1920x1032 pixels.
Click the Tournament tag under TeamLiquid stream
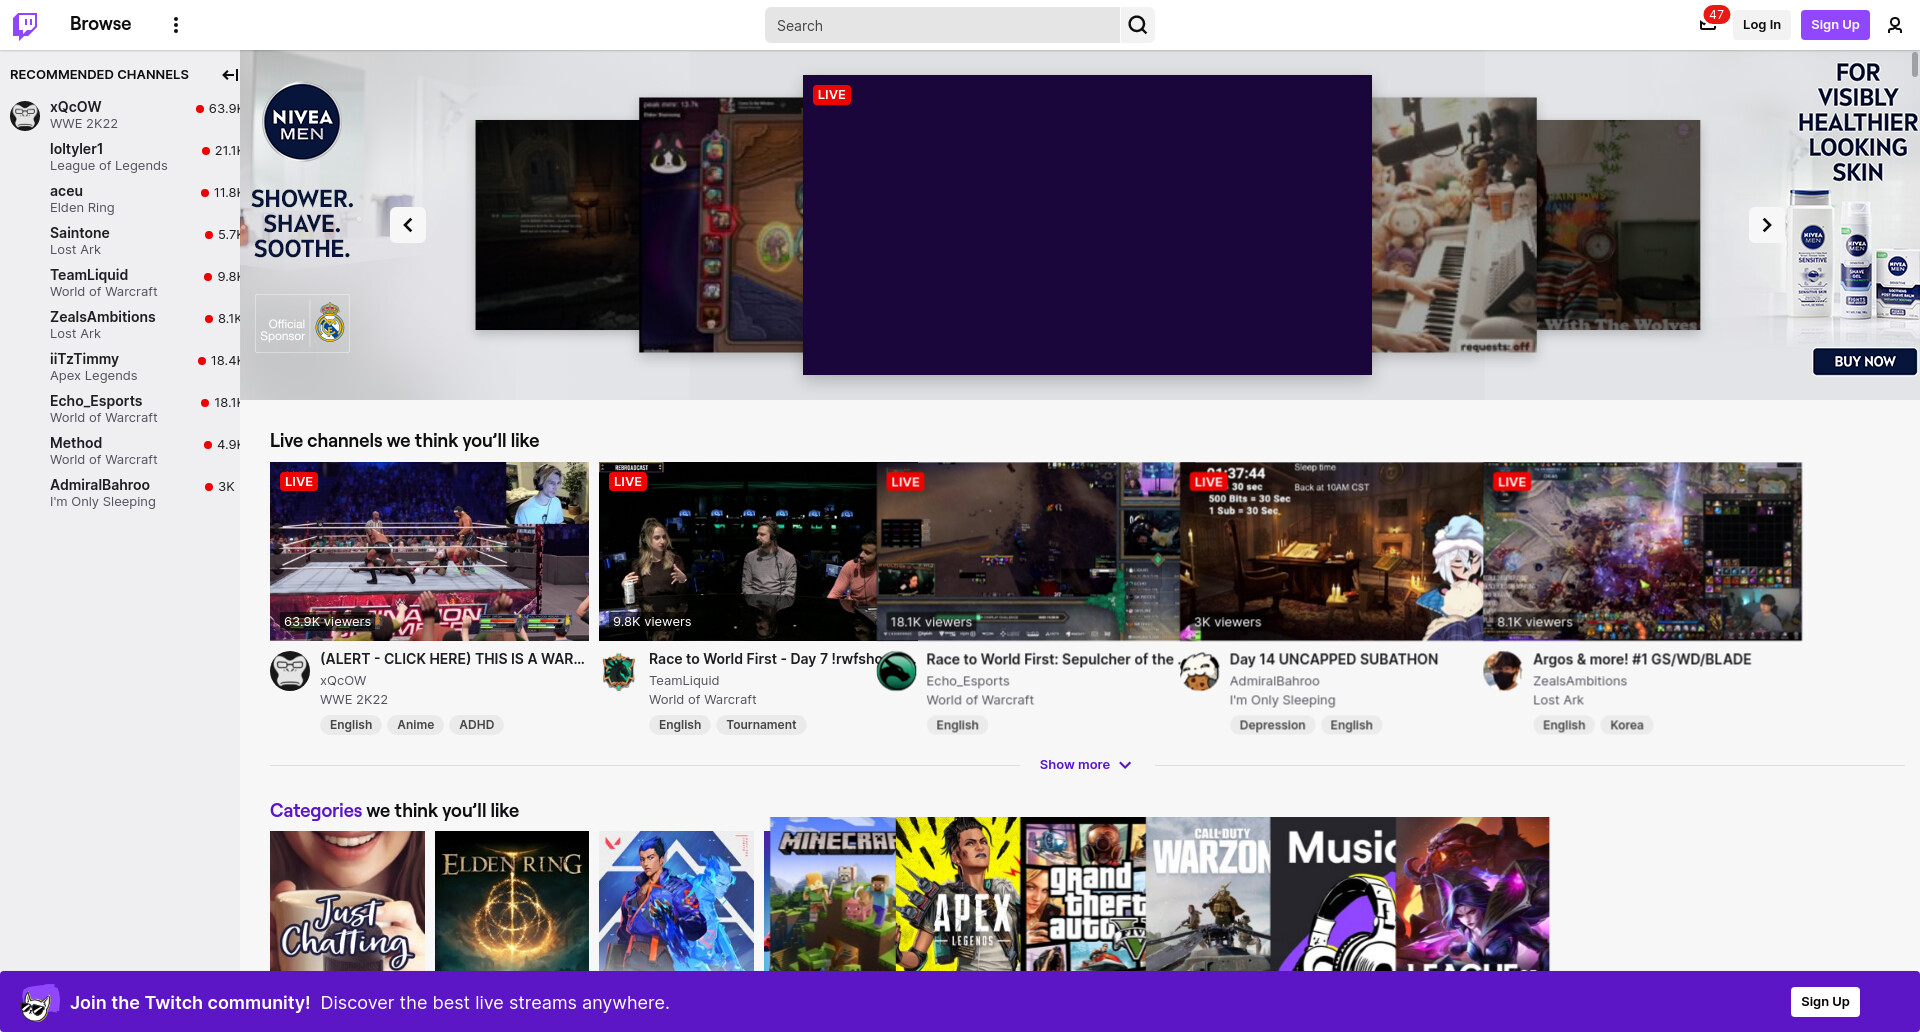click(x=761, y=725)
